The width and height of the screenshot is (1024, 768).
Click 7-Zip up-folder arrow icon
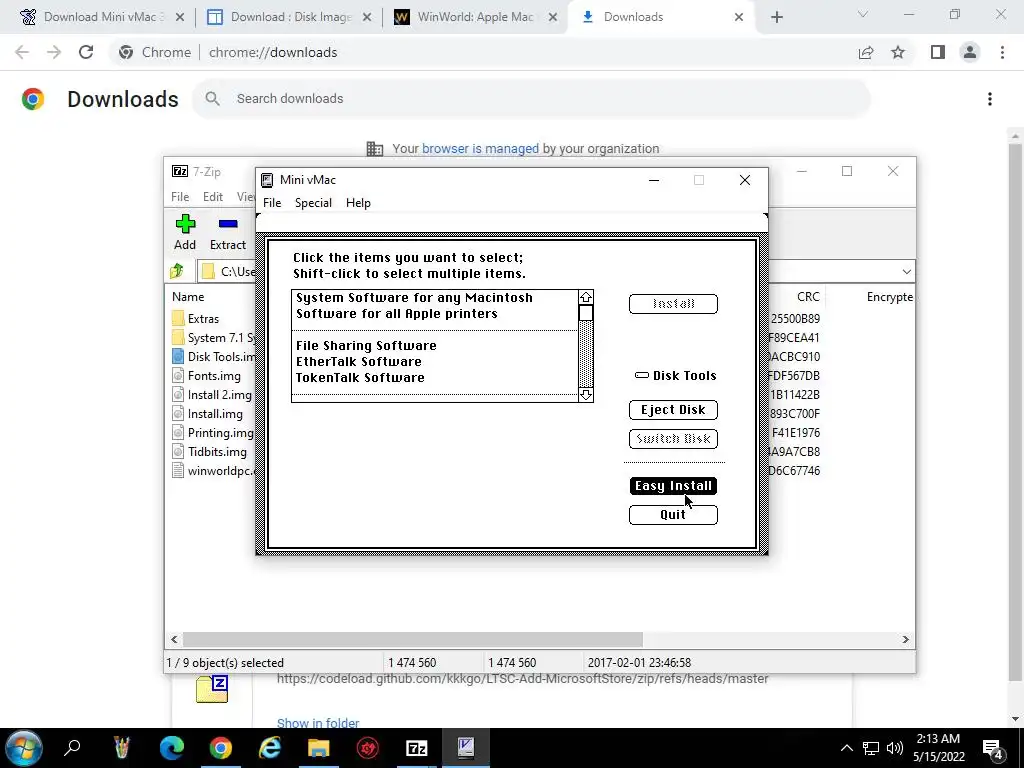tap(177, 271)
